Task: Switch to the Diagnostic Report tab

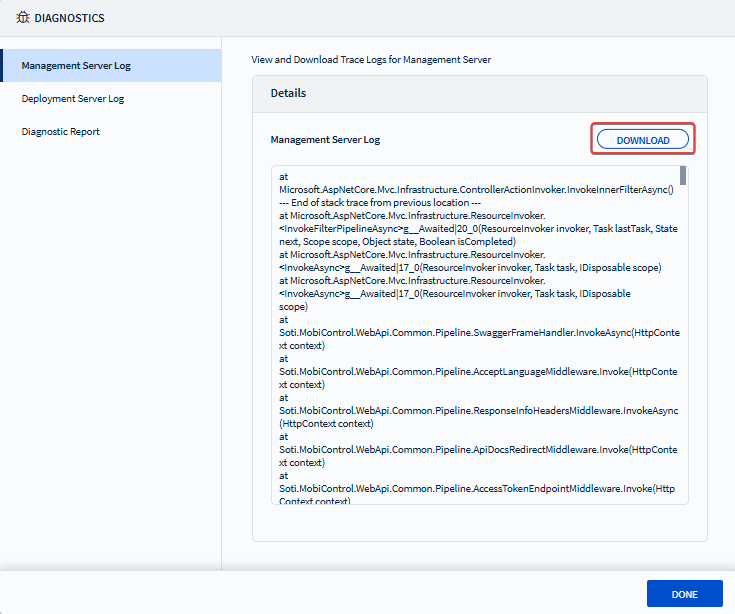Action: [61, 132]
